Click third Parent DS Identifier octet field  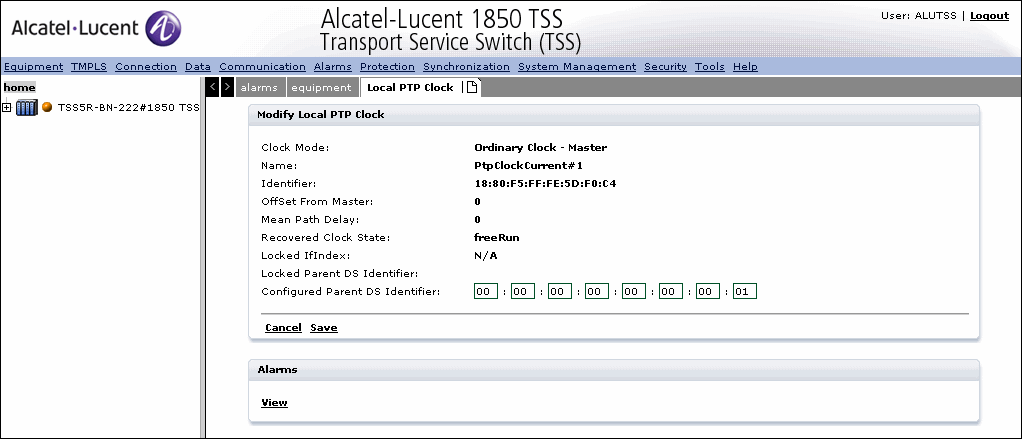pos(560,291)
